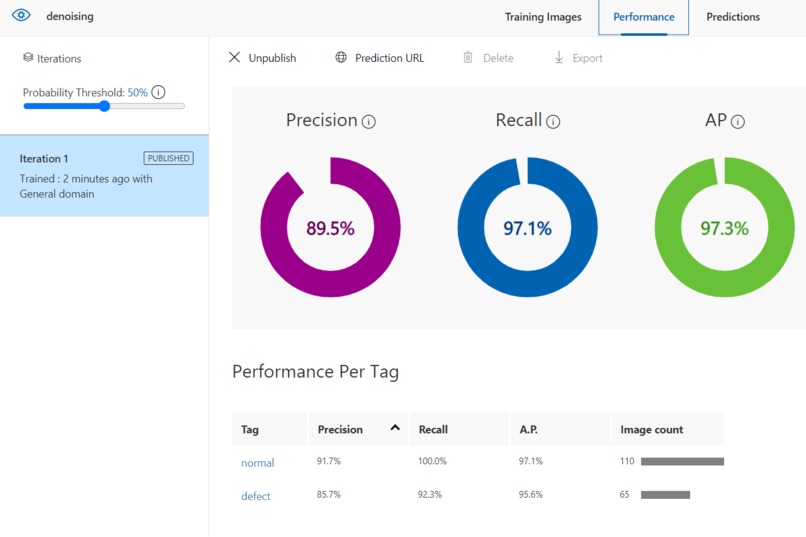The image size is (806, 537).
Task: Click the 85.7% precision cell
Action: click(328, 495)
